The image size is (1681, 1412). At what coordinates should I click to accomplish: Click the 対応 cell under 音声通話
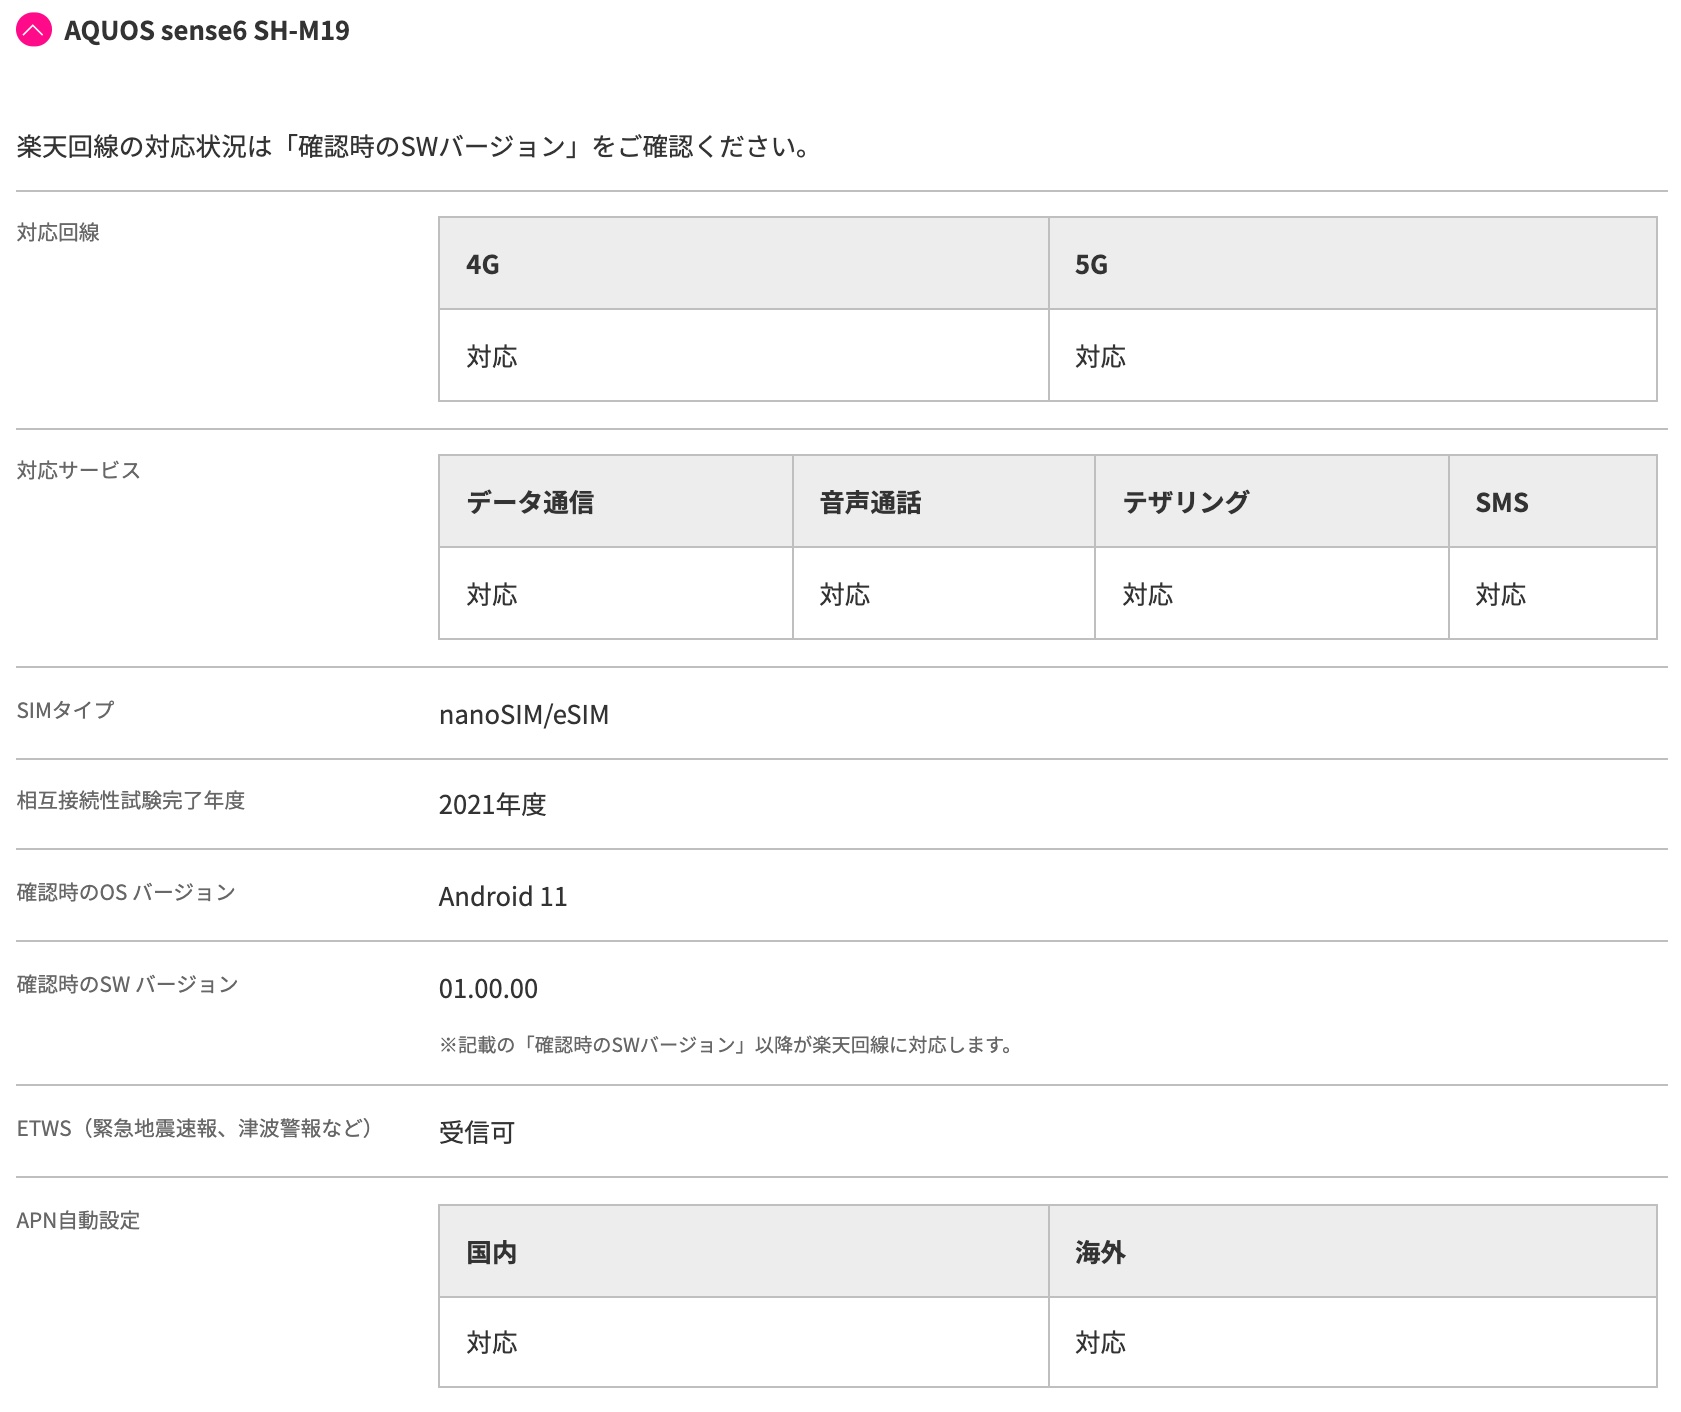944,594
